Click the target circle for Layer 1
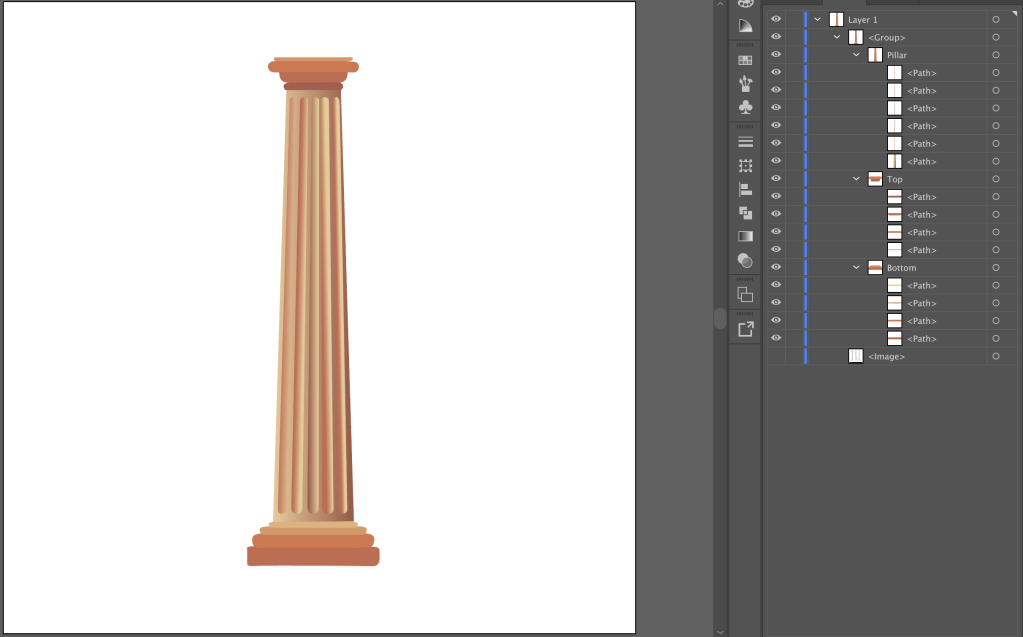Viewport: 1023px width, 637px height. [x=996, y=19]
